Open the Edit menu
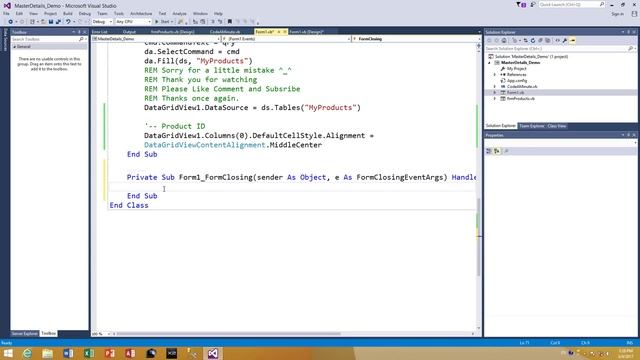This screenshot has height=360, width=640. (x=19, y=13)
